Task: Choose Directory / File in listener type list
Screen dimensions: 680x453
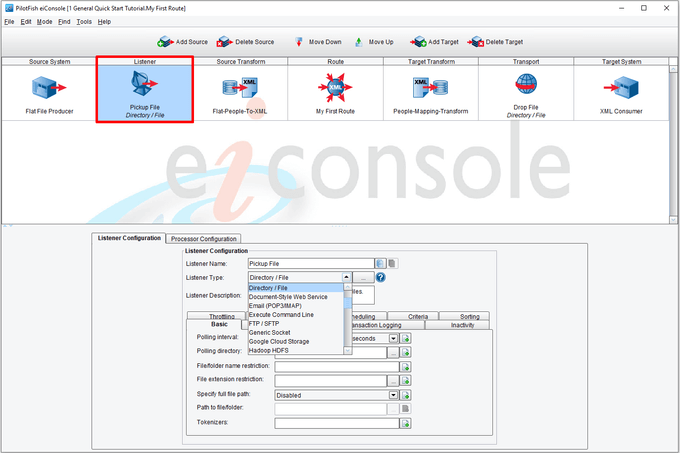Action: 296,288
